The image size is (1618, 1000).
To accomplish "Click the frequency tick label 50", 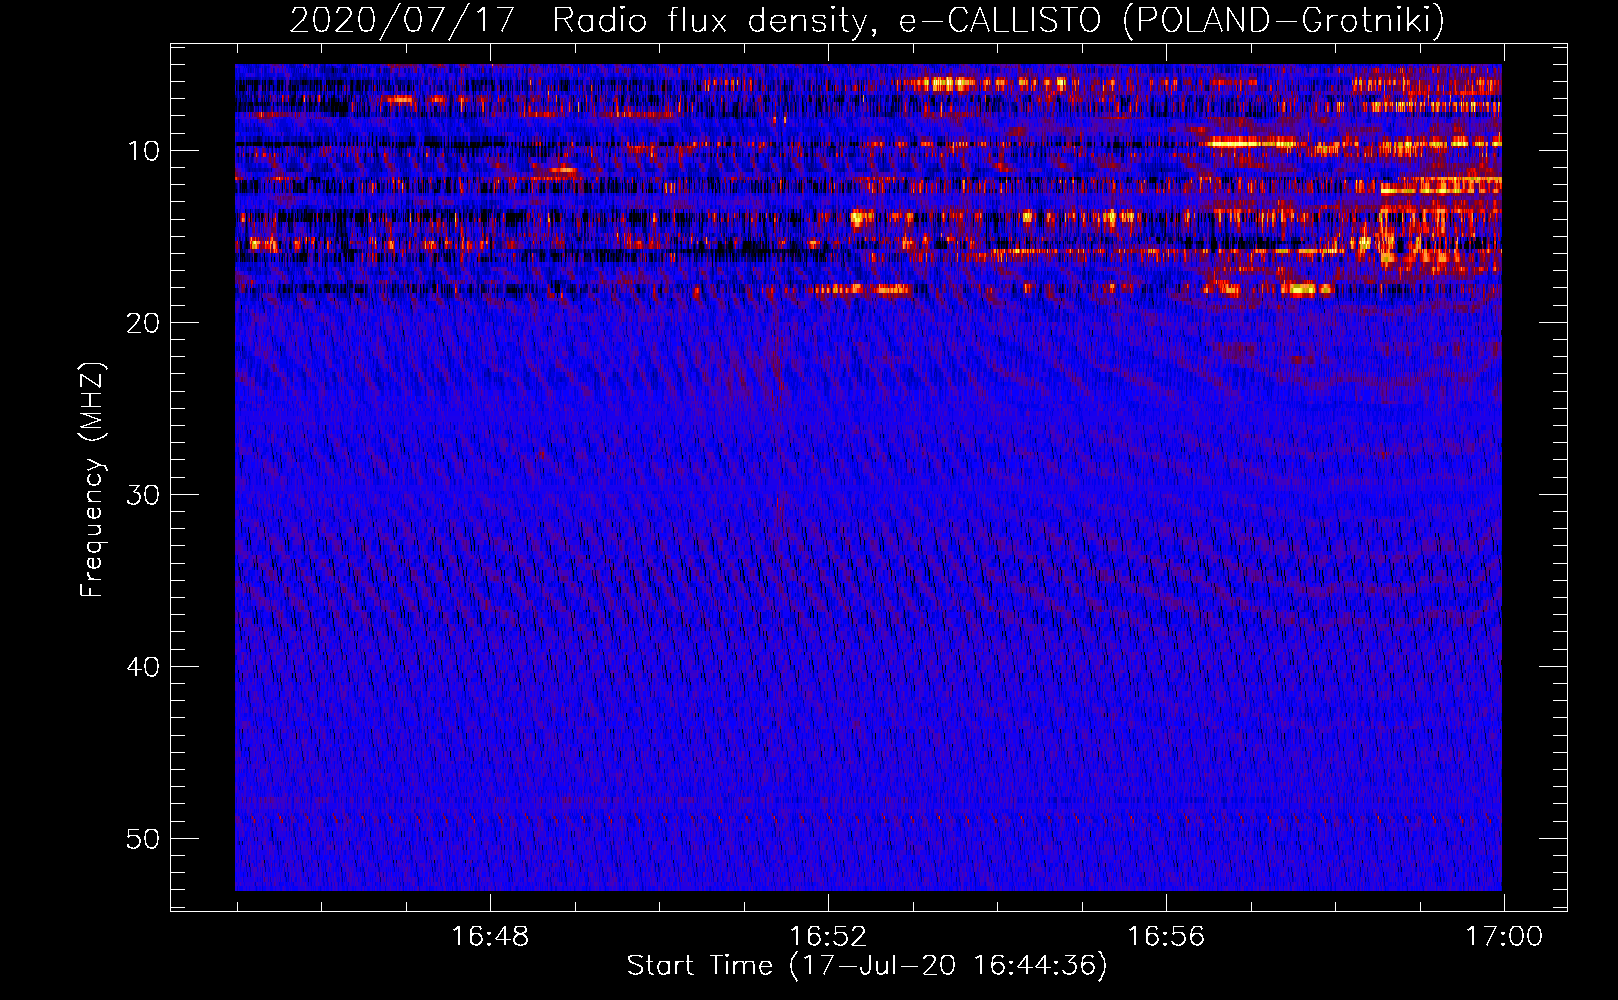I will [144, 839].
